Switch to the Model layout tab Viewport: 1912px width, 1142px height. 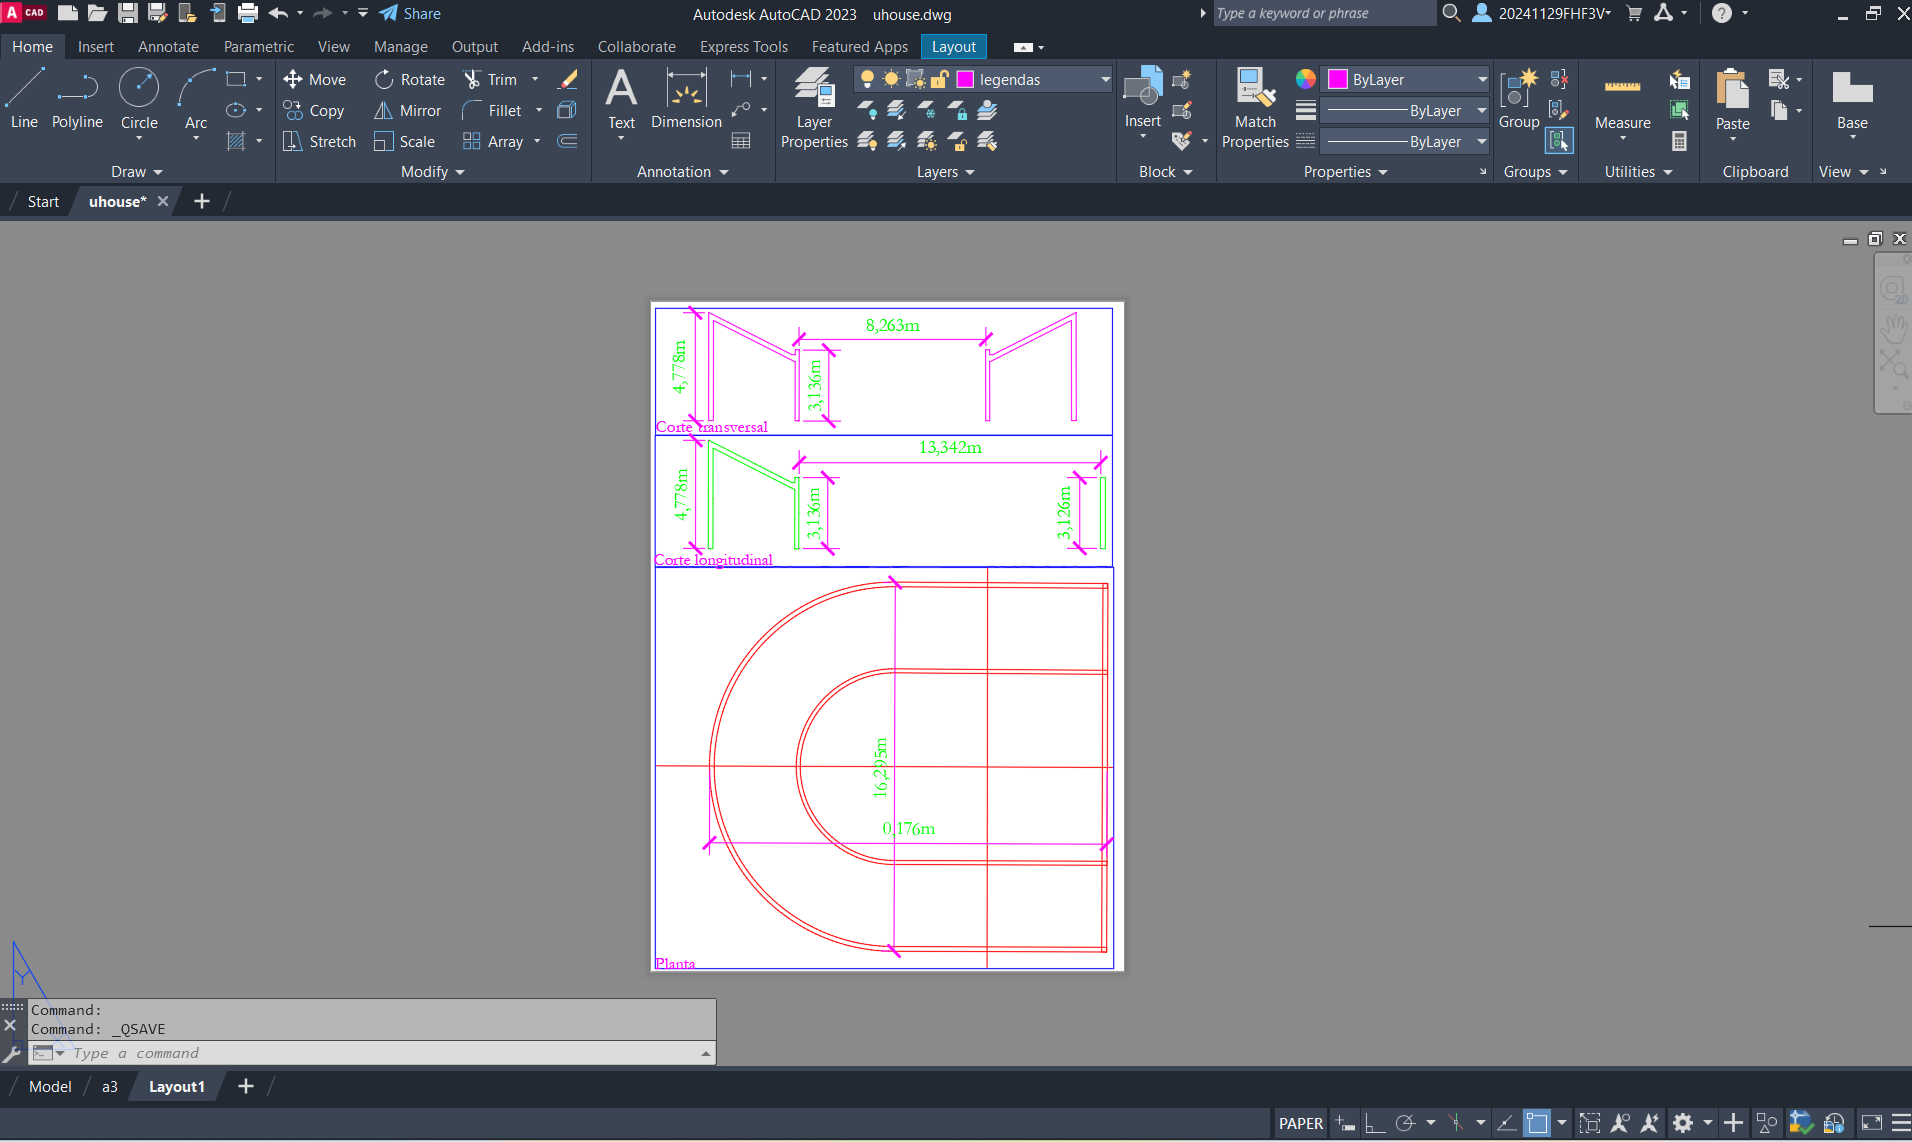click(x=50, y=1087)
